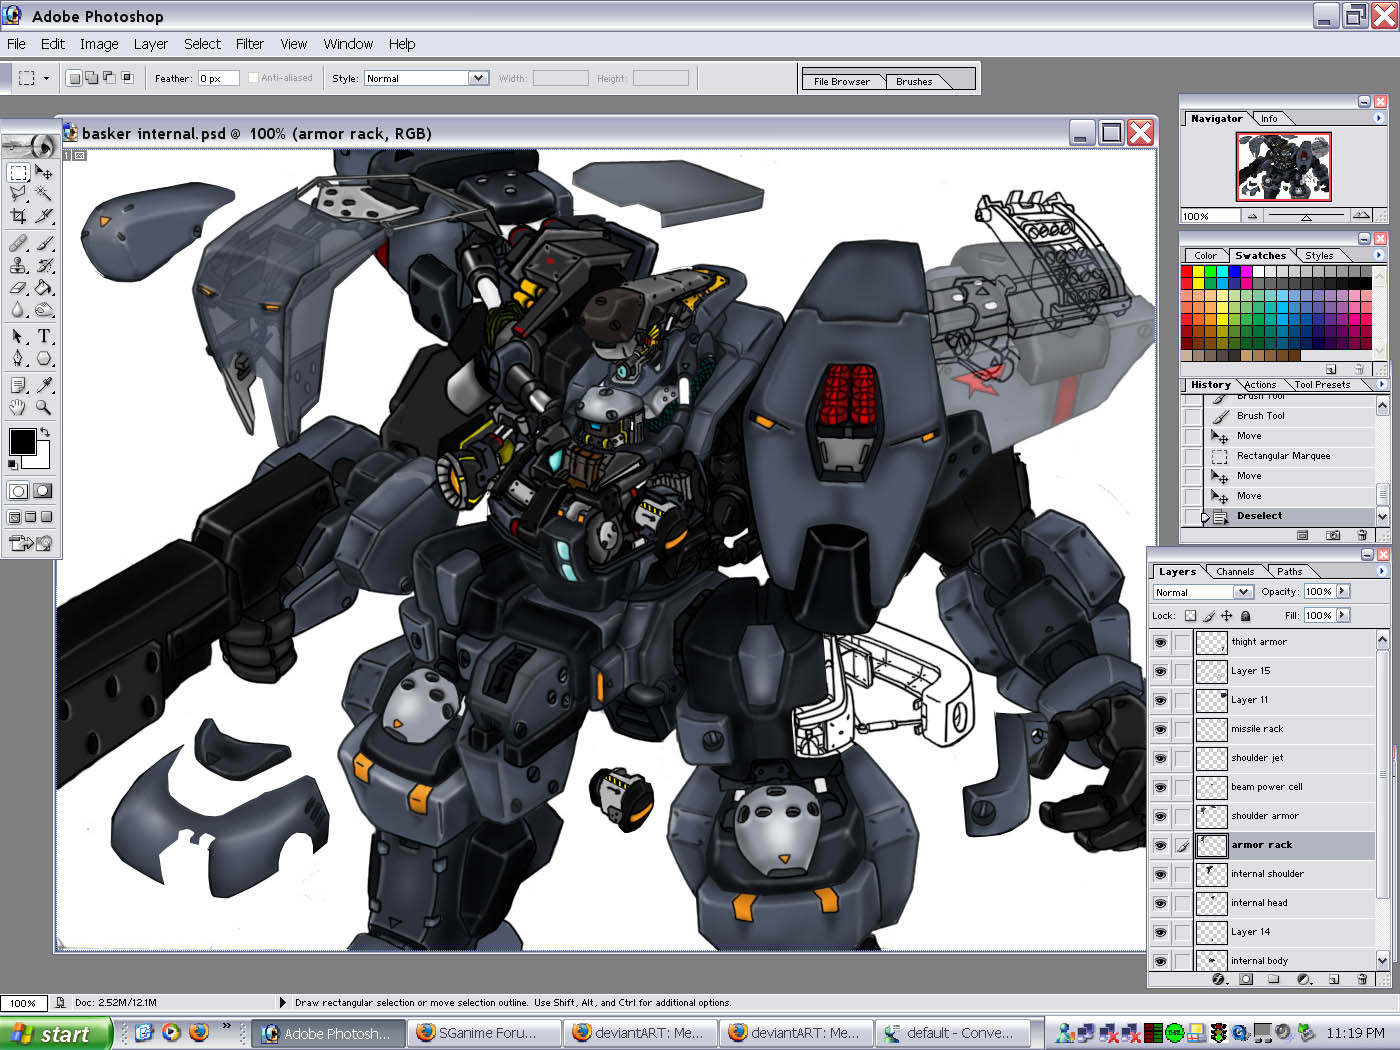Hide the missile rack layer

pos(1160,729)
